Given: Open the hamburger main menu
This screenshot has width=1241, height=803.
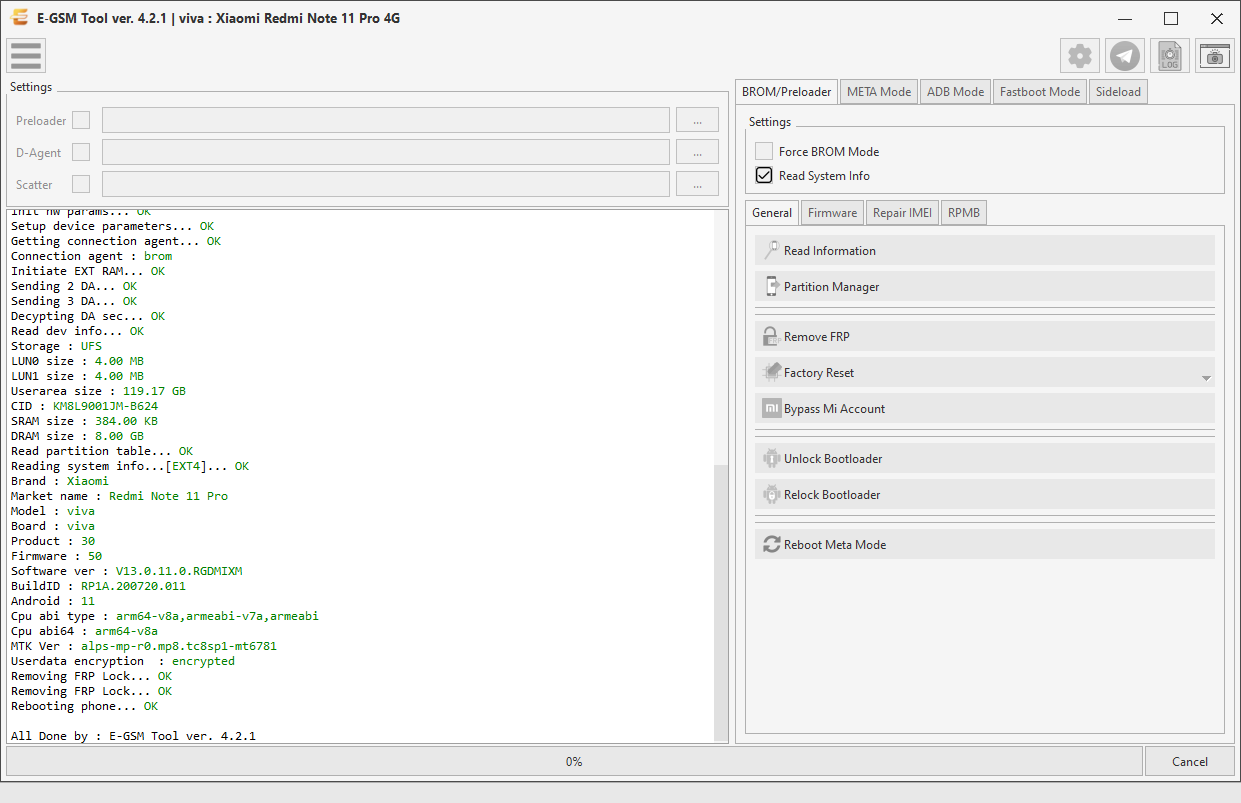Looking at the screenshot, I should click(25, 56).
